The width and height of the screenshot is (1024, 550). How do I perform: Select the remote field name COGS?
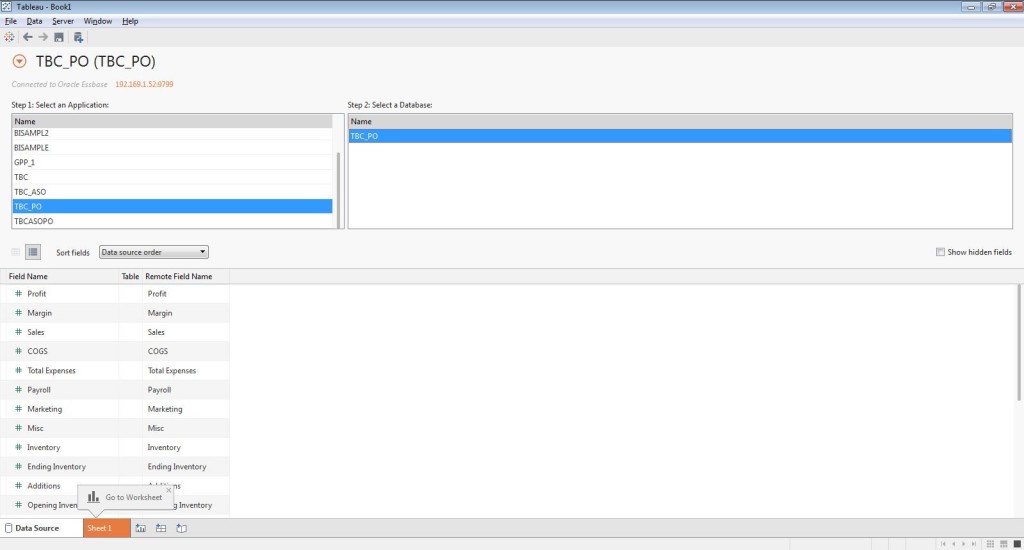pos(157,351)
